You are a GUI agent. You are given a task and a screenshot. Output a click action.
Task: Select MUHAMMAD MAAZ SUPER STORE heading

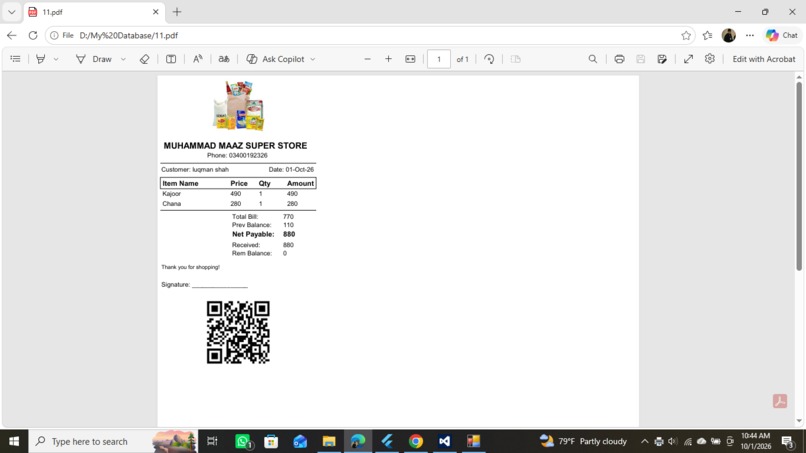click(235, 146)
